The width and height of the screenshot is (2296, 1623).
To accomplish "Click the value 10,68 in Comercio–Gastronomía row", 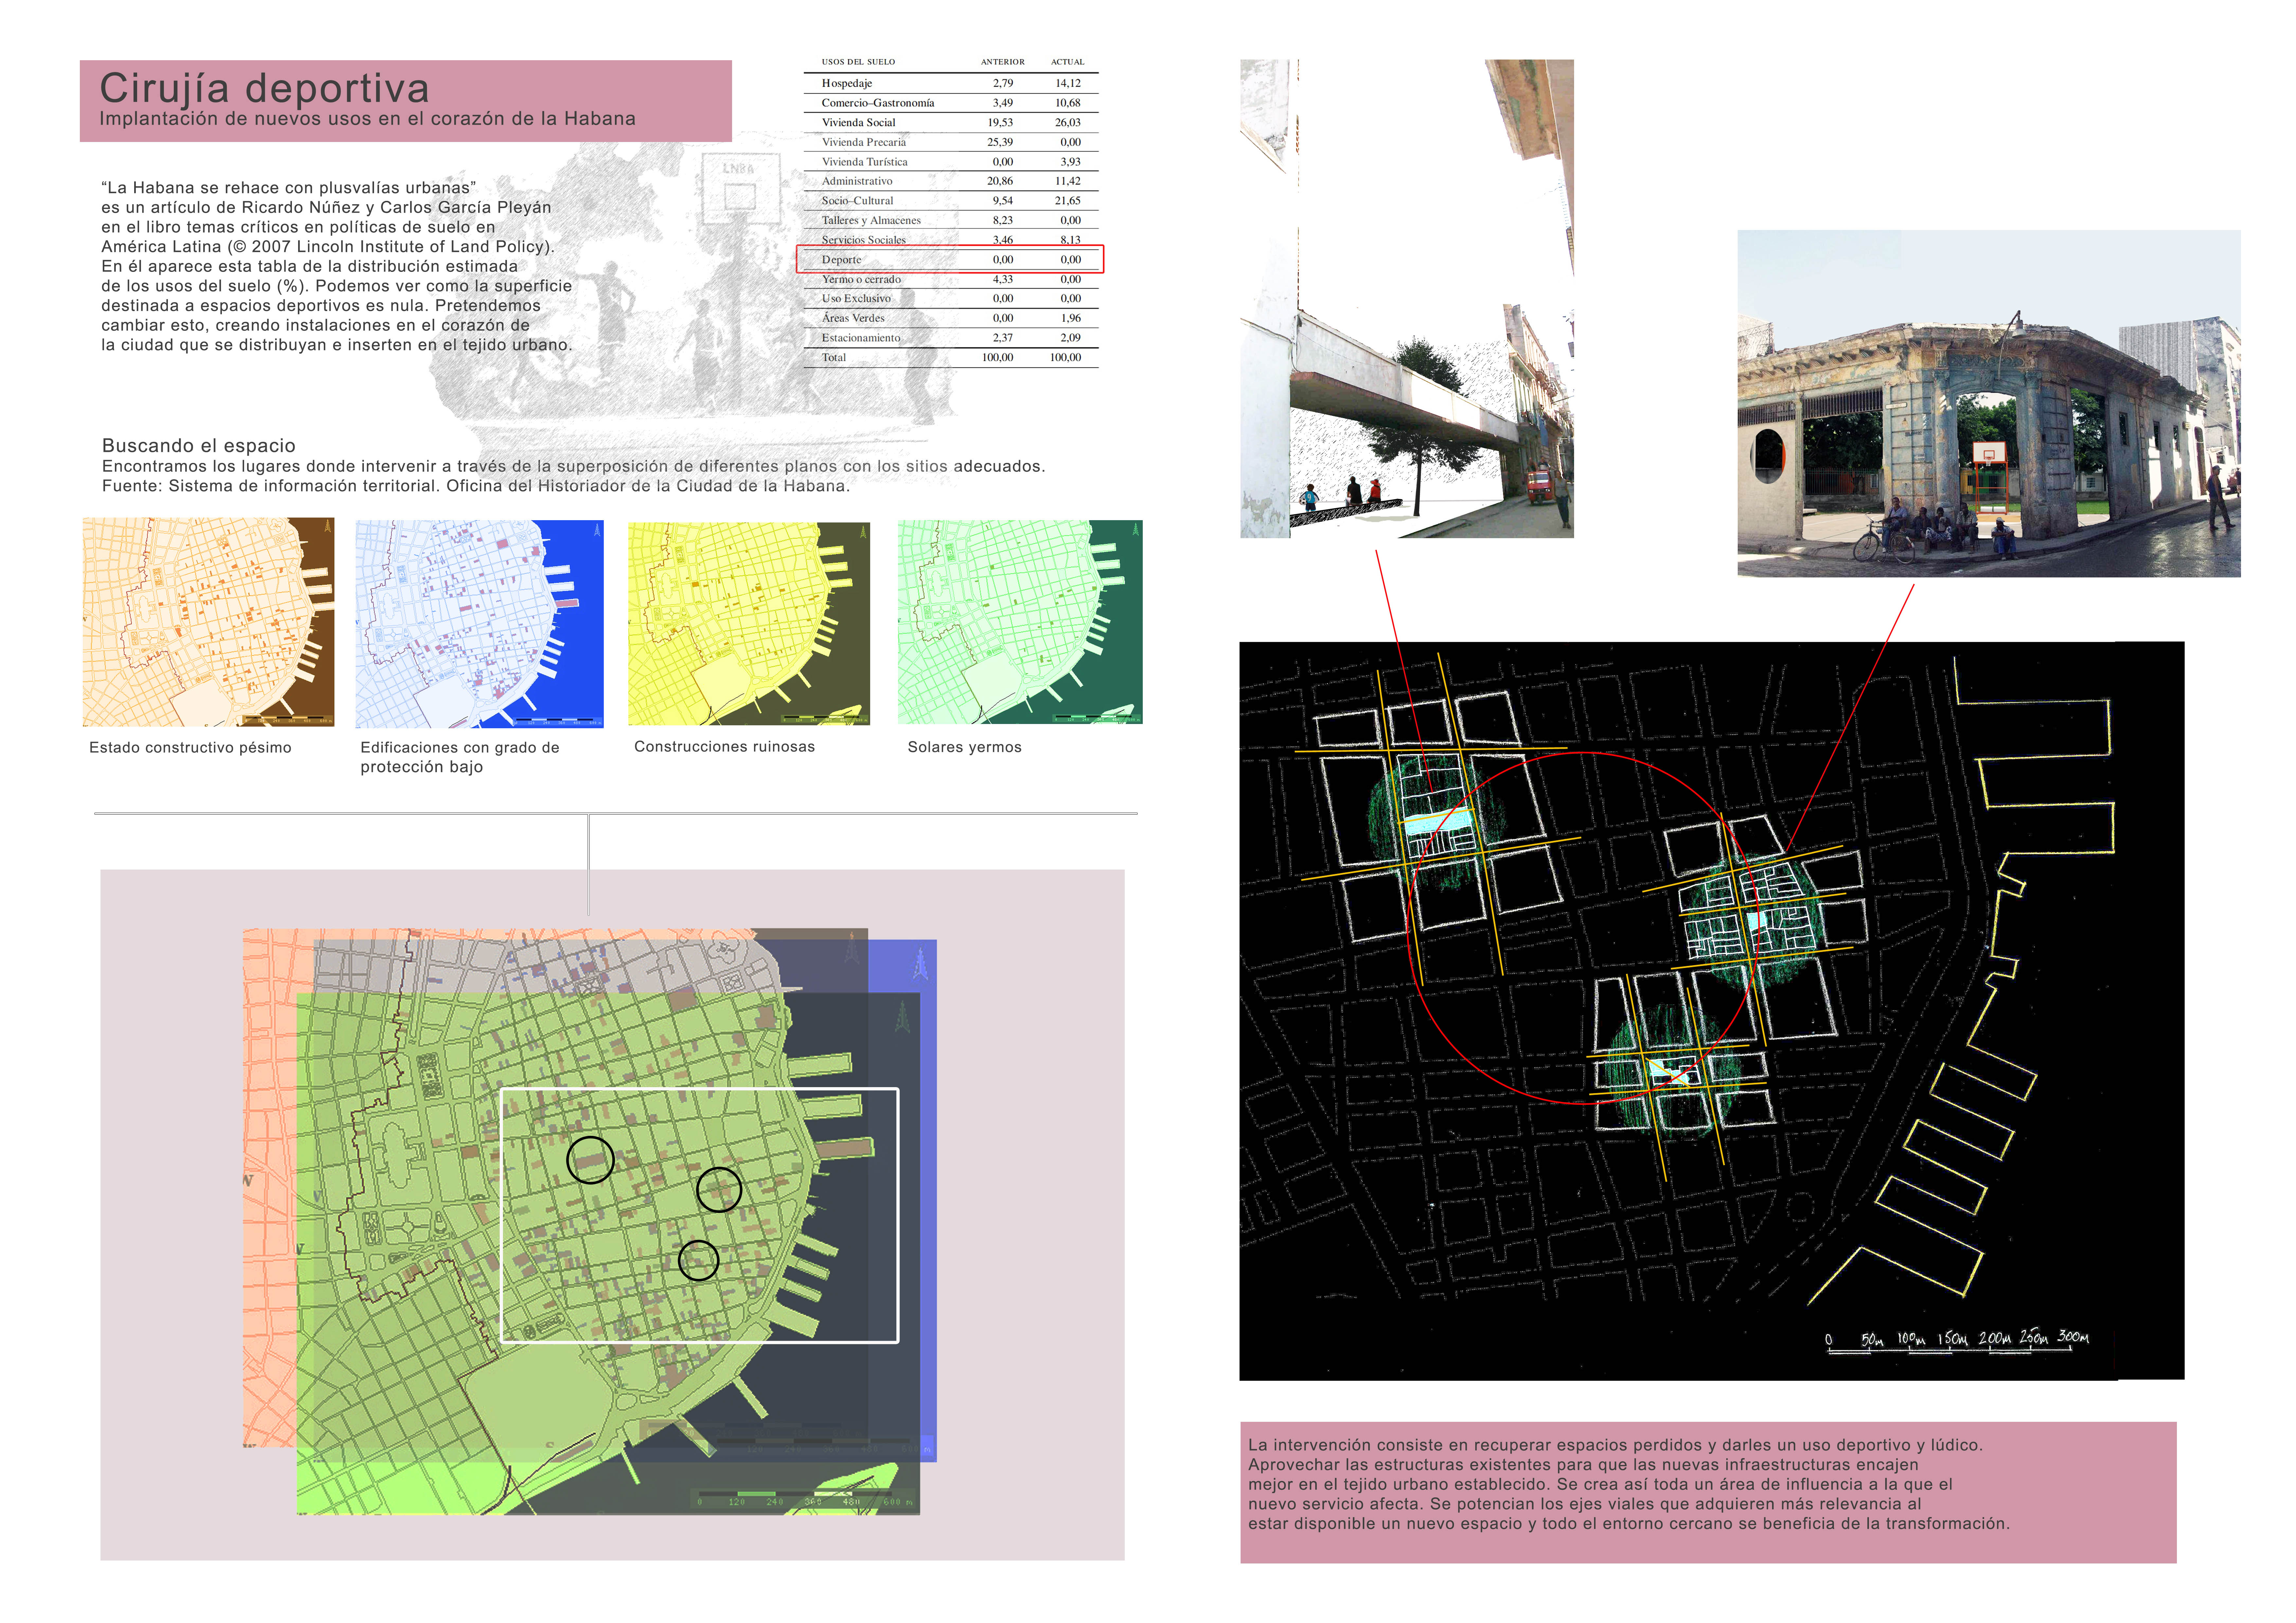I will [x=1068, y=103].
